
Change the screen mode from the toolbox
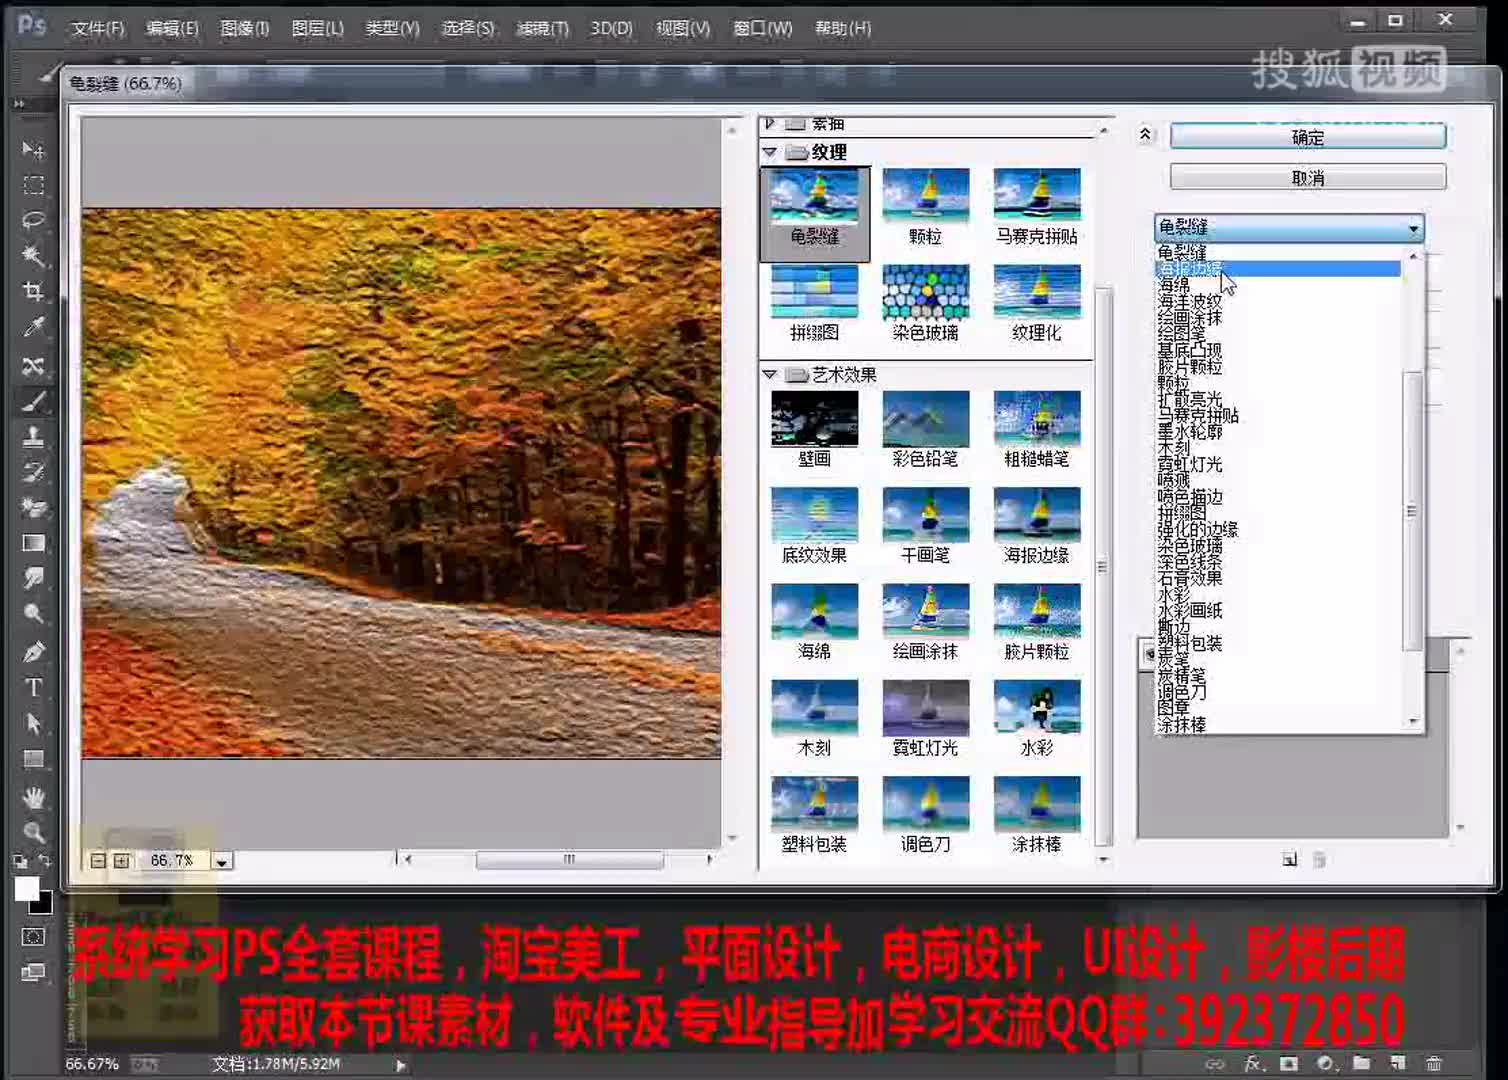click(33, 972)
